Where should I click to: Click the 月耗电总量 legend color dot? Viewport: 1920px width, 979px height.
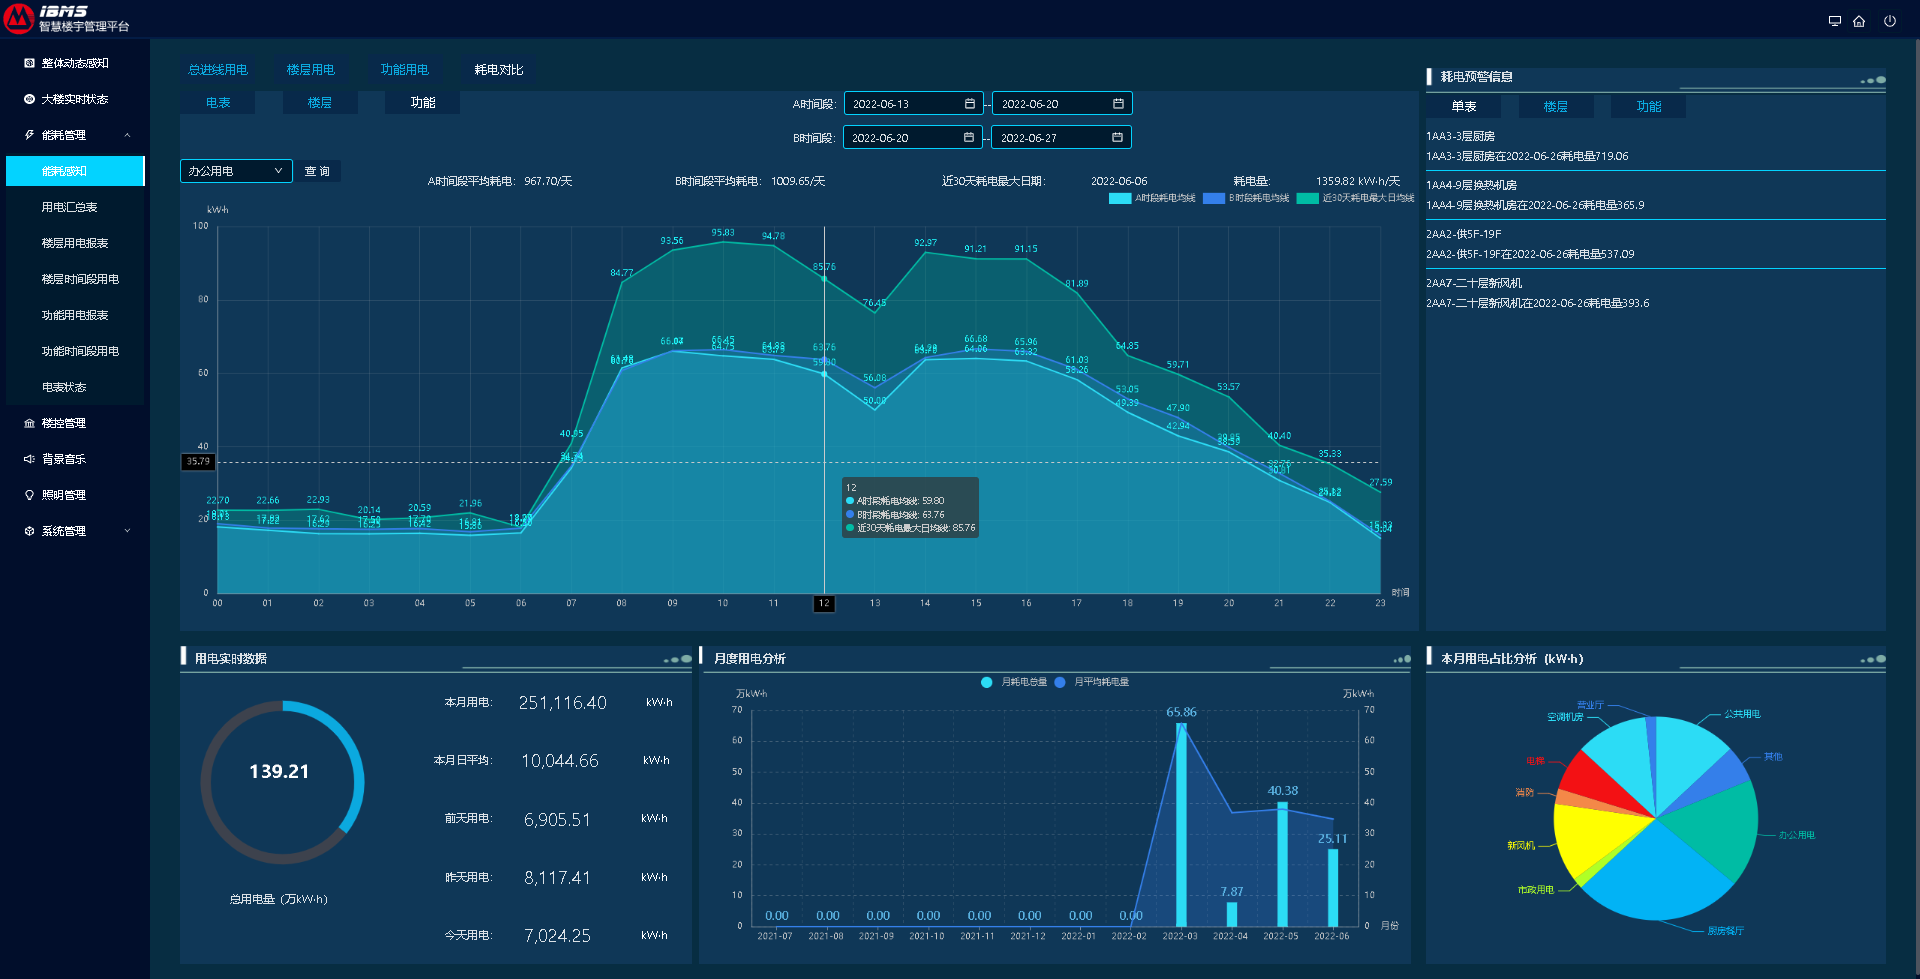(x=986, y=682)
